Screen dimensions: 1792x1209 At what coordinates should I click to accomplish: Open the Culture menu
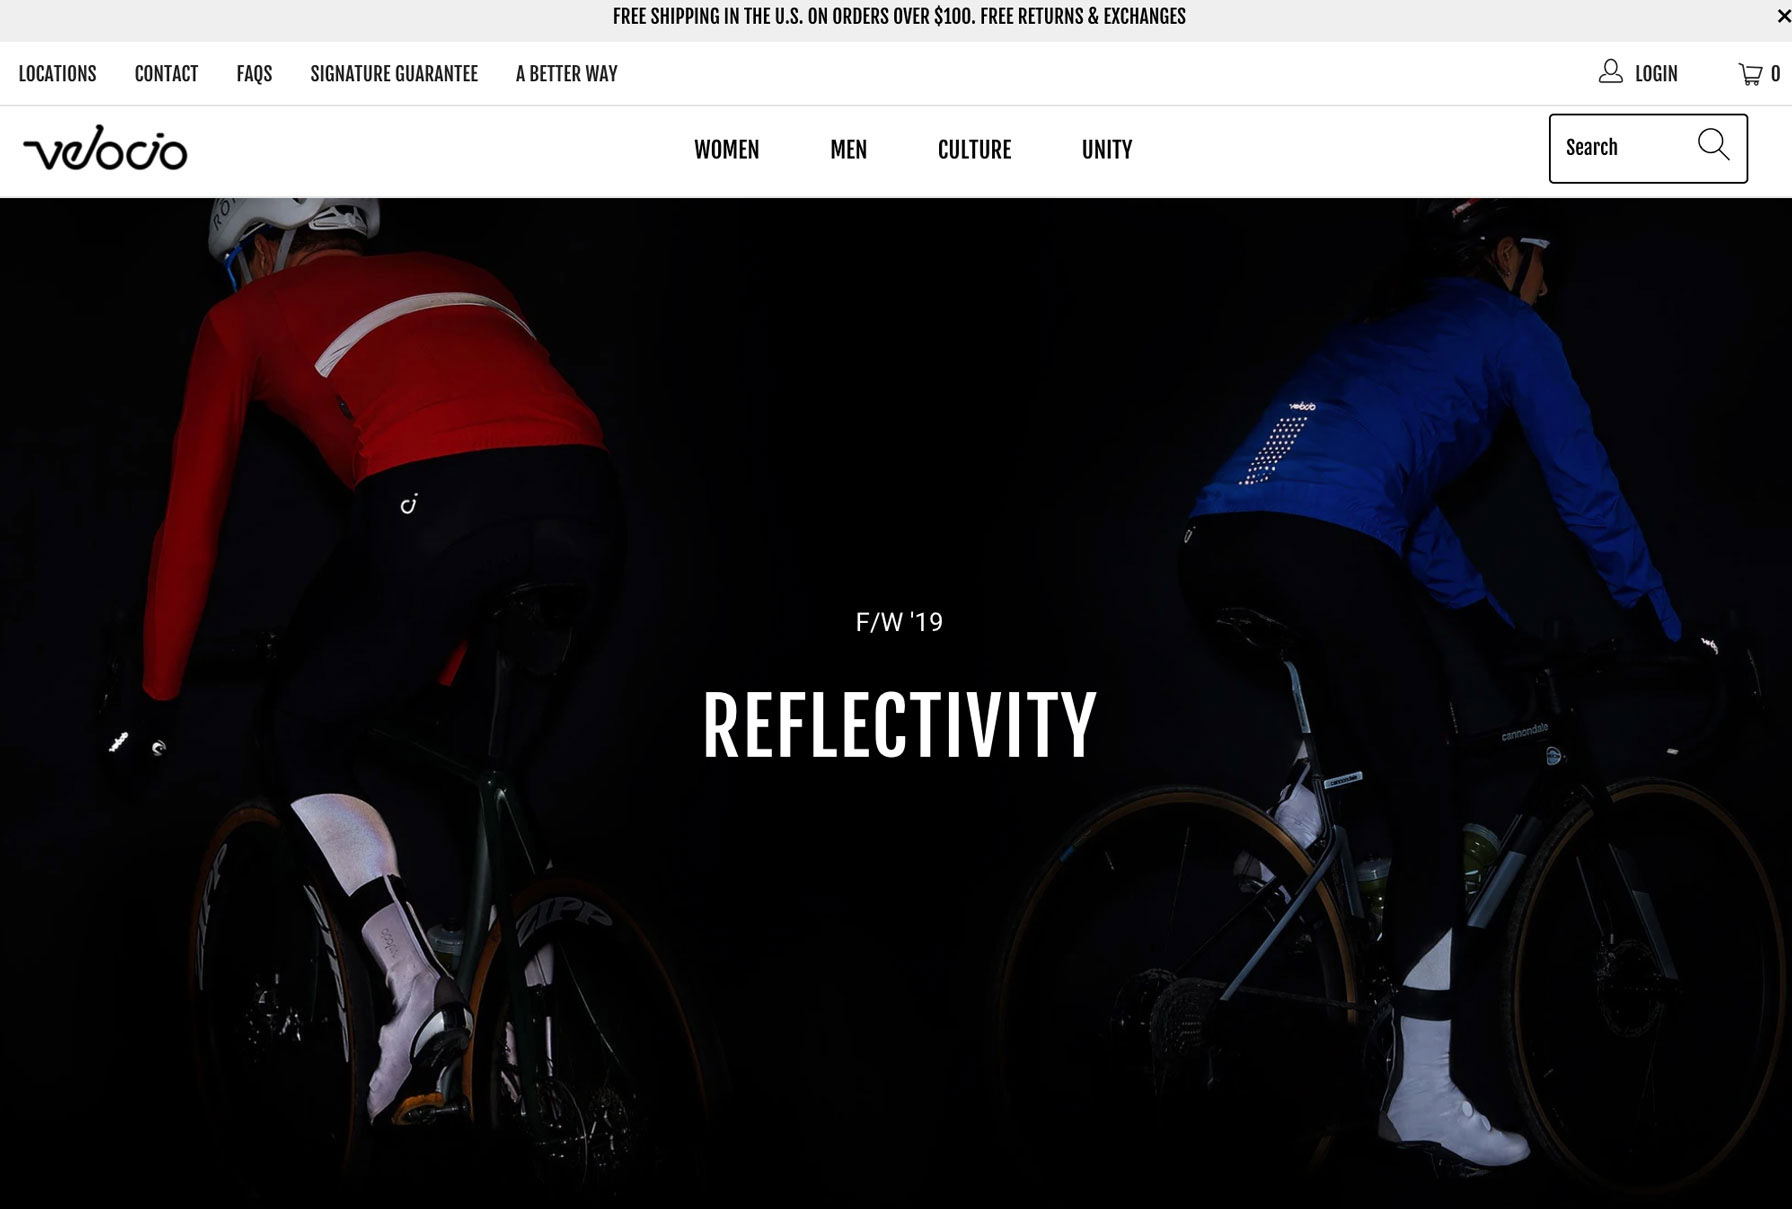tap(974, 149)
